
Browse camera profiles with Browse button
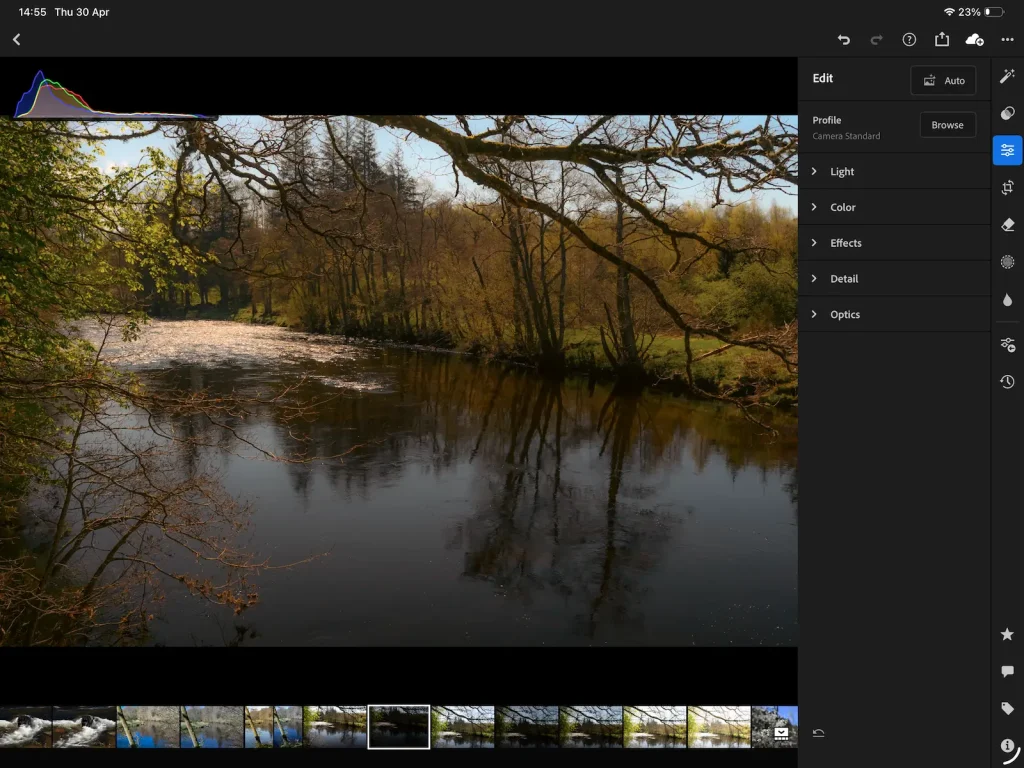[947, 124]
